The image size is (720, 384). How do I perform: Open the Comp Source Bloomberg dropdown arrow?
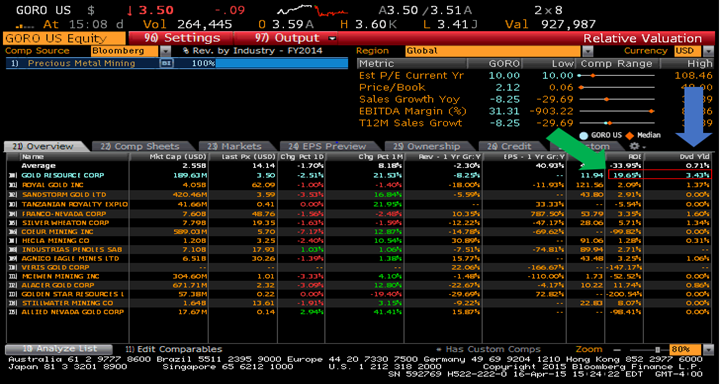pyautogui.click(x=165, y=51)
